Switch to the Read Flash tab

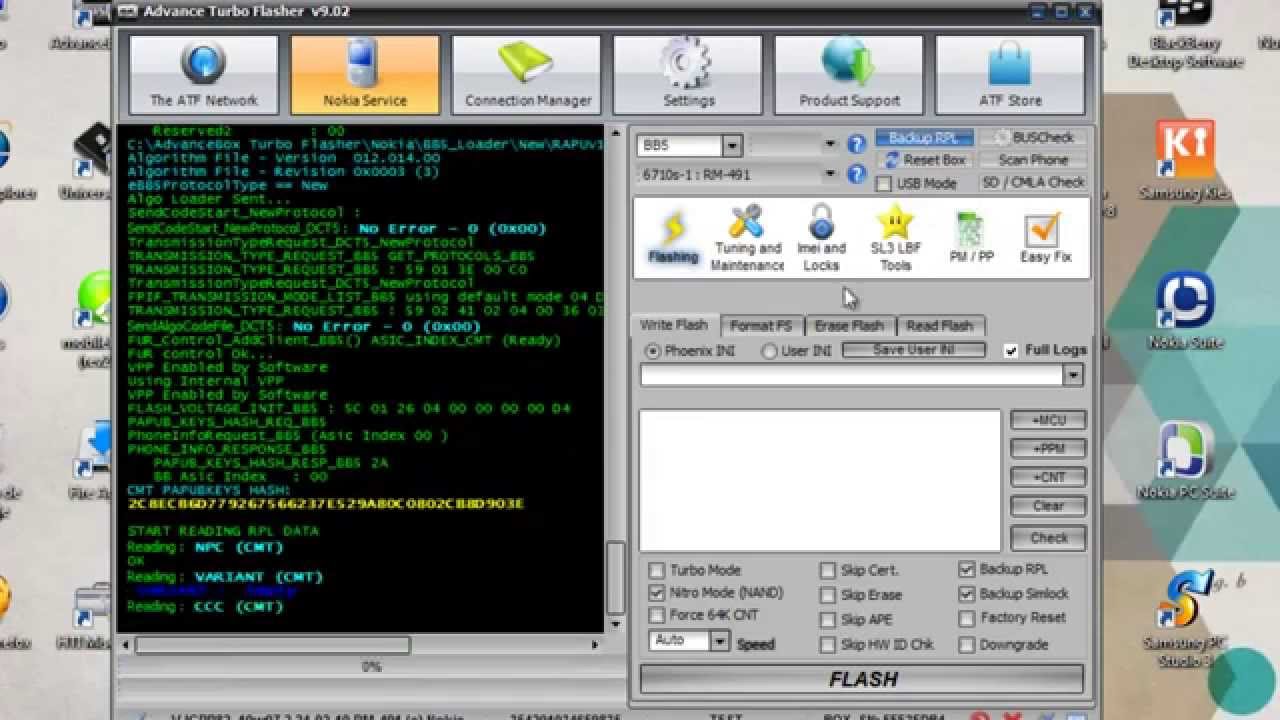[x=940, y=326]
